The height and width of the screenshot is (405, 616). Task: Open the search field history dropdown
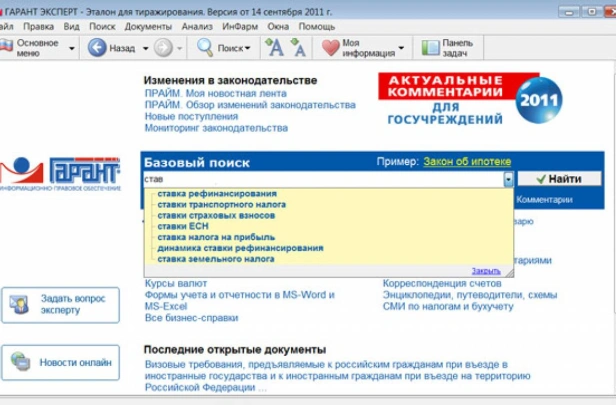pos(508,179)
